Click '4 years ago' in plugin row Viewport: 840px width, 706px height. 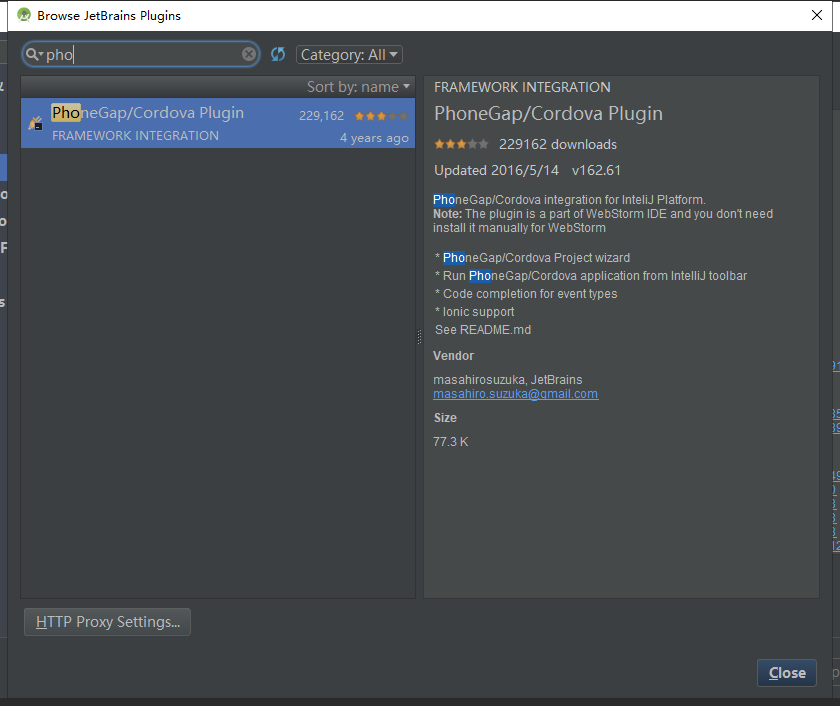pyautogui.click(x=374, y=138)
